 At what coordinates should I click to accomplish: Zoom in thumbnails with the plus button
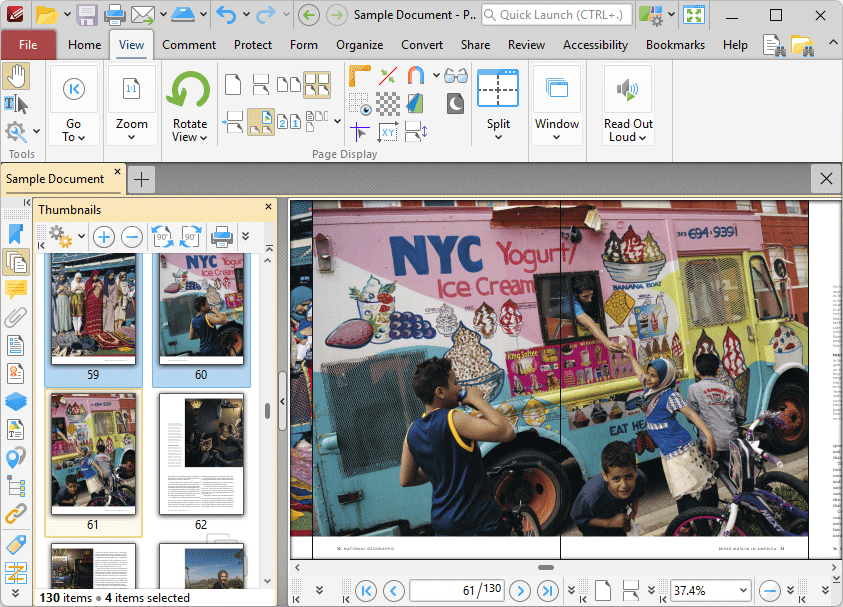click(x=103, y=237)
